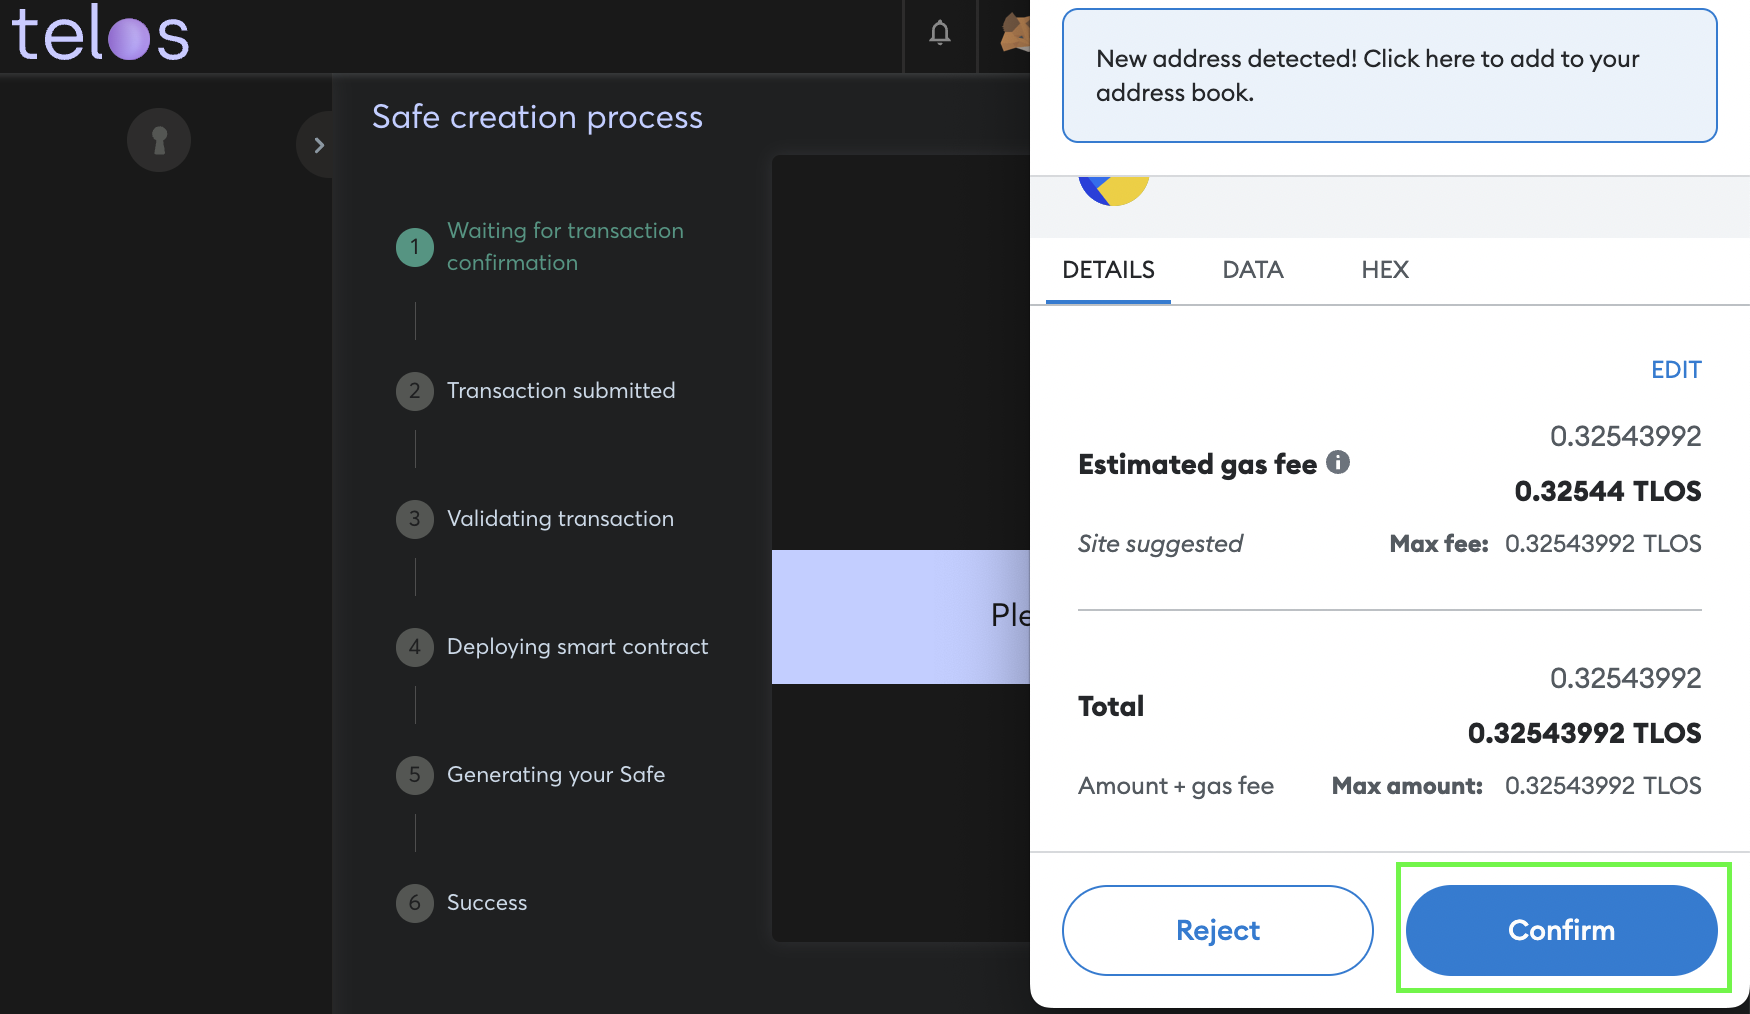
Task: Select the Validating transaction step
Action: tap(560, 519)
